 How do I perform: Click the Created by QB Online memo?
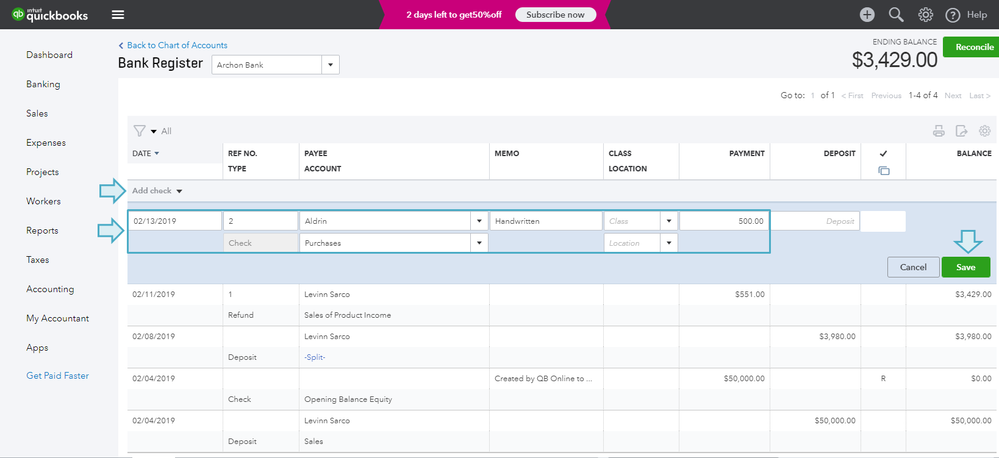(543, 378)
